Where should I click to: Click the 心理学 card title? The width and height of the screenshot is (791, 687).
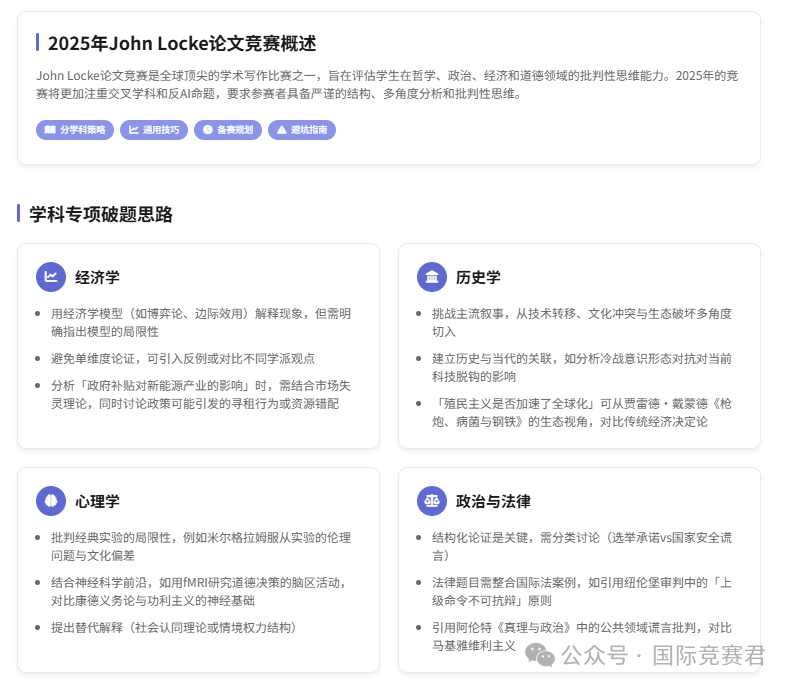coord(97,501)
